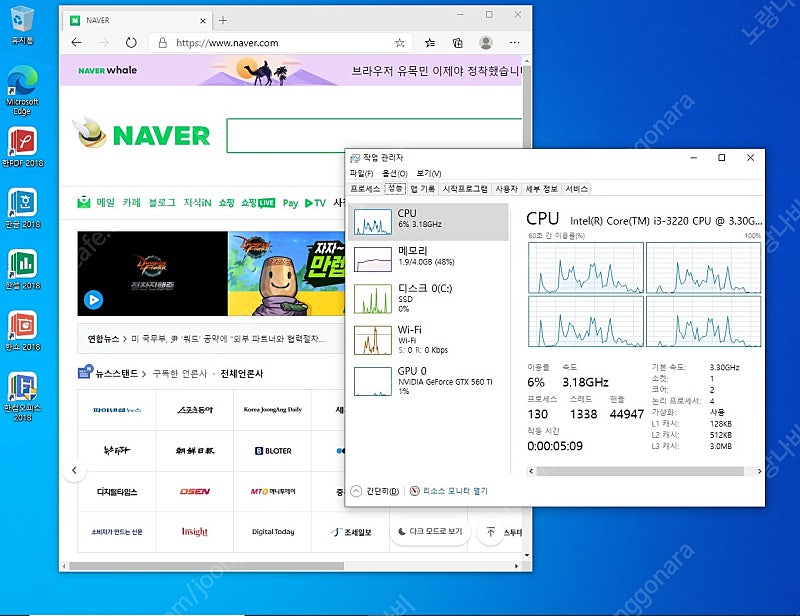
Task: Select 구독한 언론사 in newsstand
Action: click(x=180, y=374)
